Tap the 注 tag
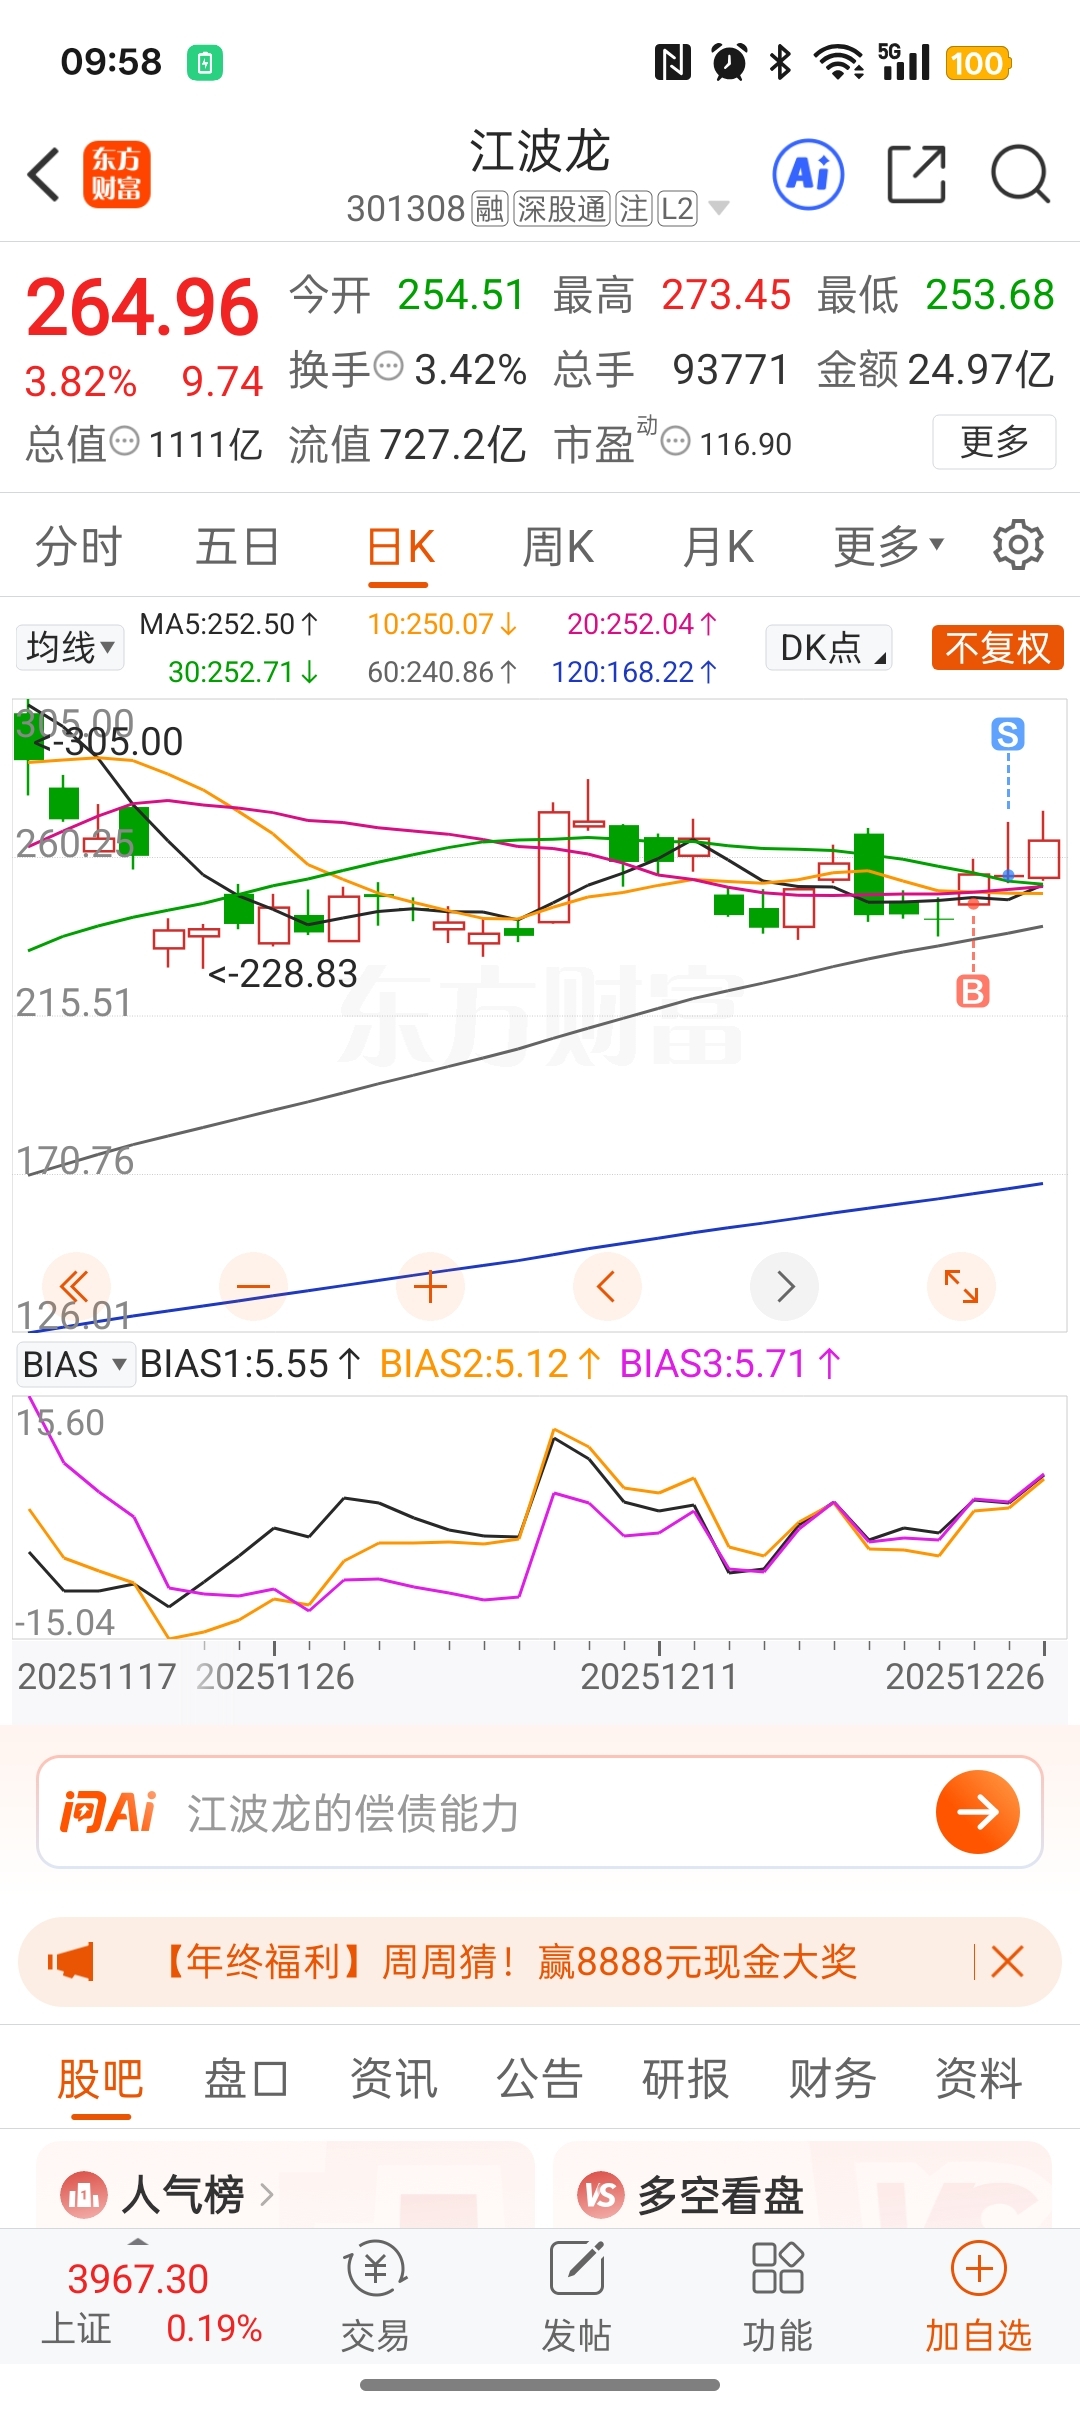1080x2412 pixels. [x=633, y=208]
